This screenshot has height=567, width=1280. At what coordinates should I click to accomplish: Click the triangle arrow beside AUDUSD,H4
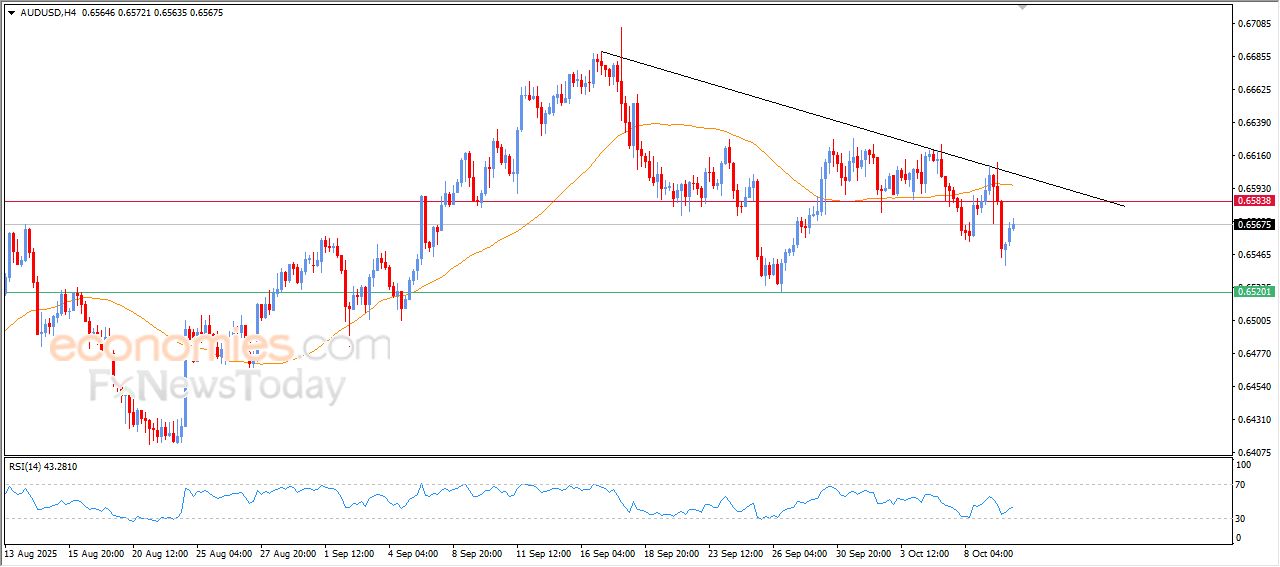11,13
